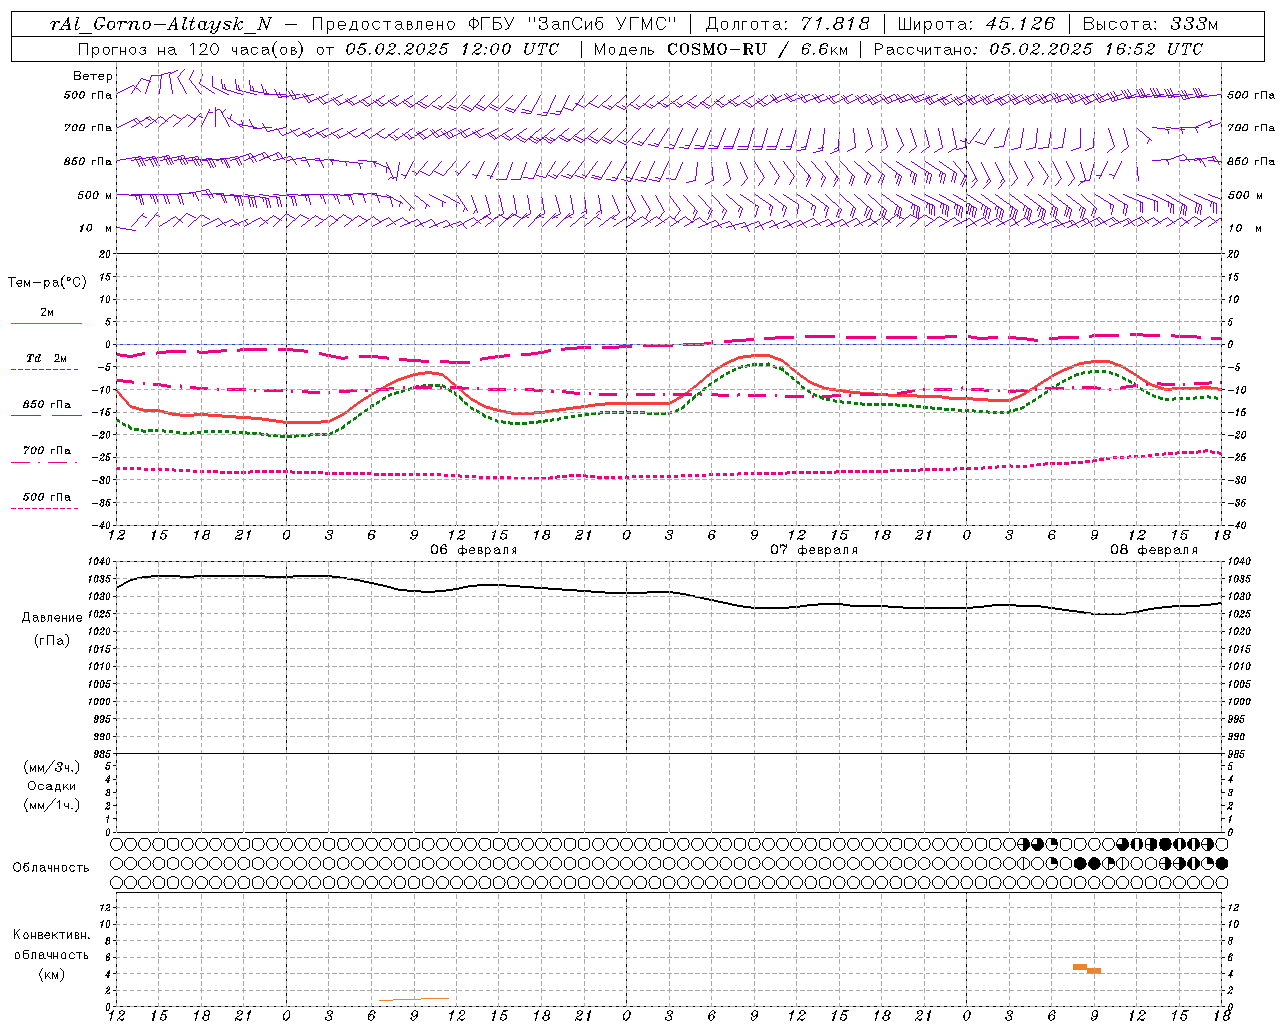Click the thin orange convective line on 06 февраля
1280x1024 pixels.
point(414,999)
